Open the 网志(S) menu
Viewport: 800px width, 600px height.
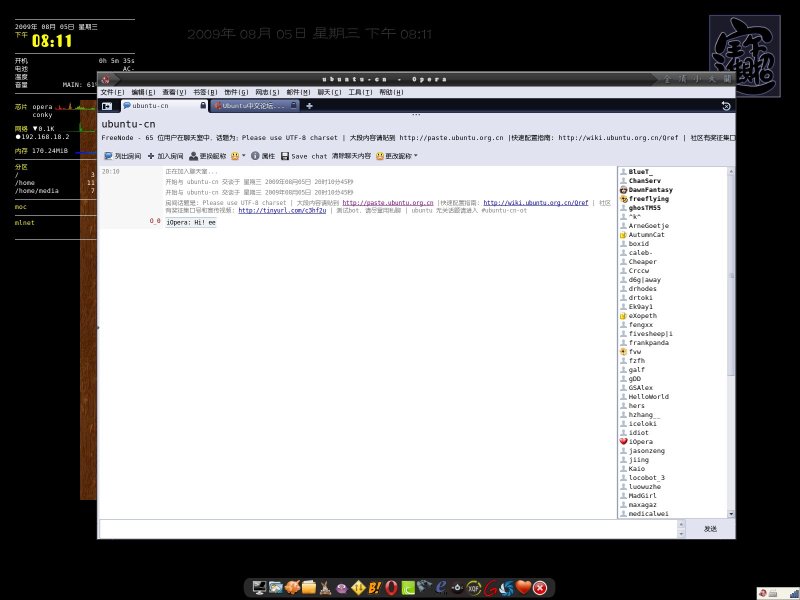(267, 92)
